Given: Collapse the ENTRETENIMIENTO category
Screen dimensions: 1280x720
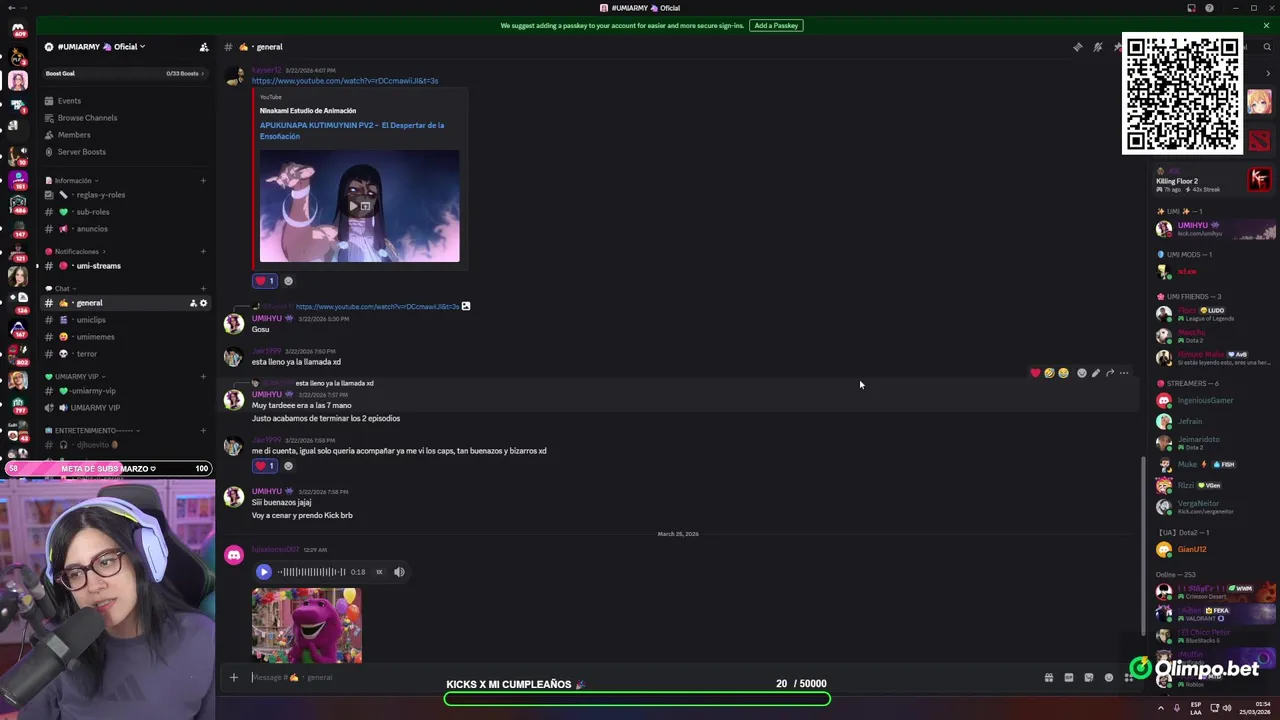Looking at the screenshot, I should [93, 430].
